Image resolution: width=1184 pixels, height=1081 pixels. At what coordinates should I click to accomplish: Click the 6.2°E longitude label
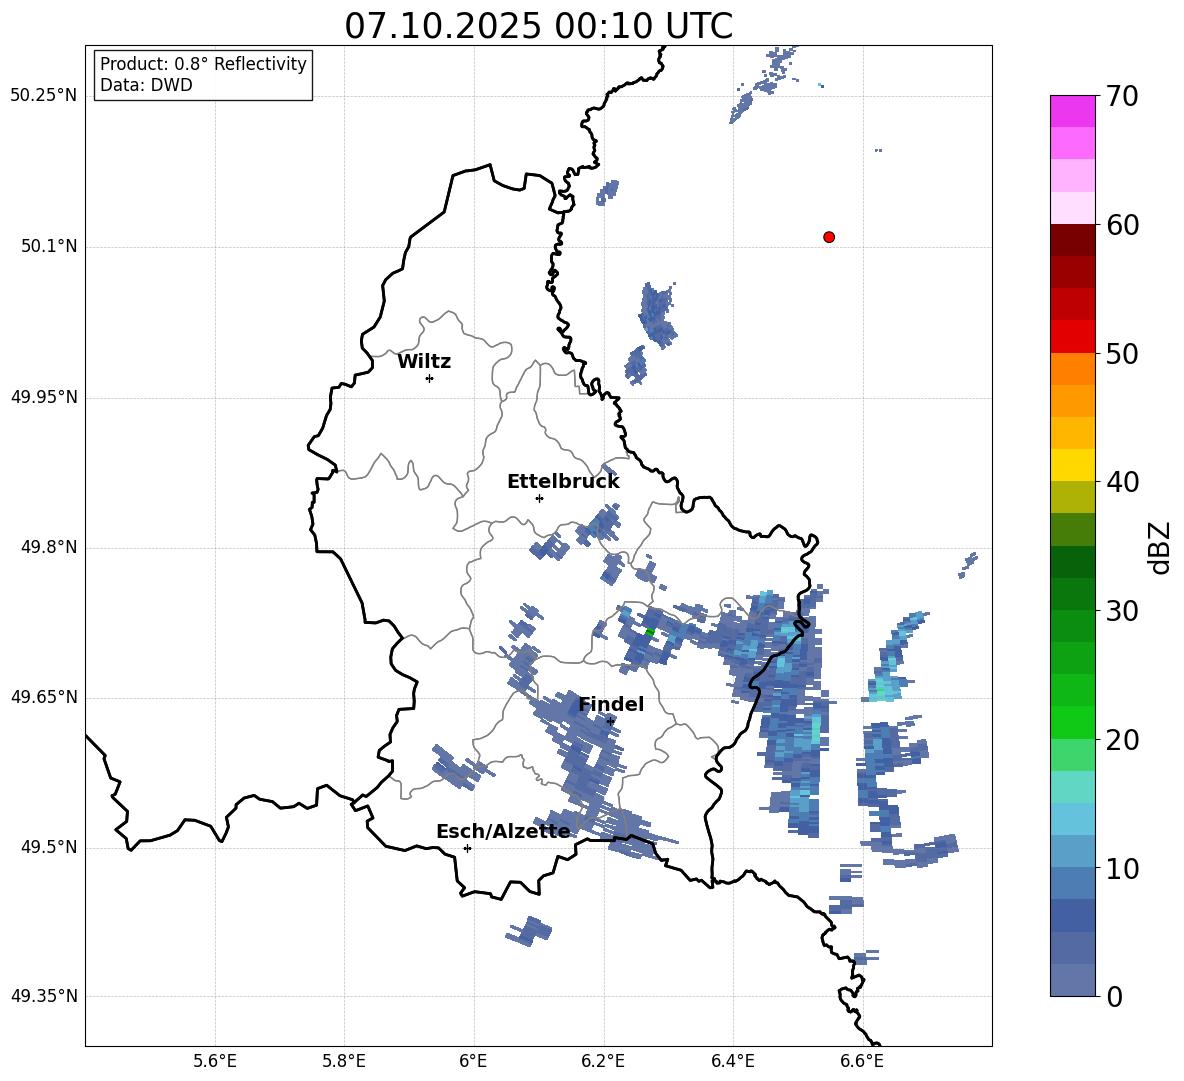coord(603,1061)
